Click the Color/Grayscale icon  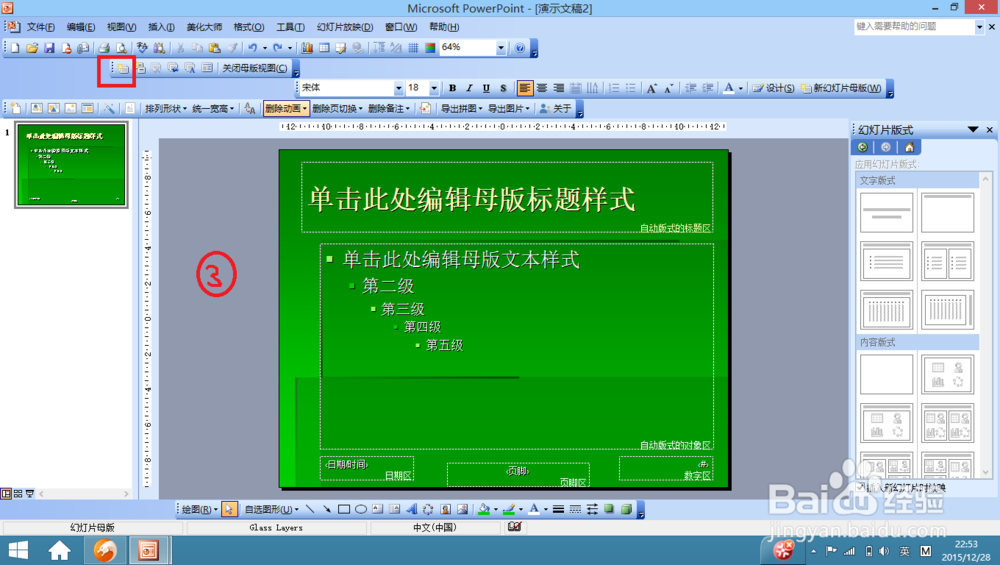point(430,48)
